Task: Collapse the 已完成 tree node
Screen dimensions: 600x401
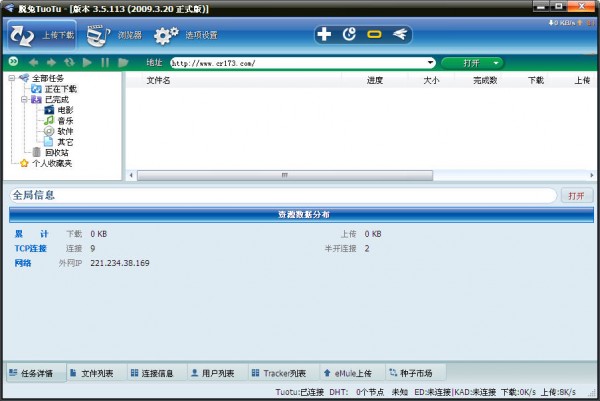Action: point(22,99)
